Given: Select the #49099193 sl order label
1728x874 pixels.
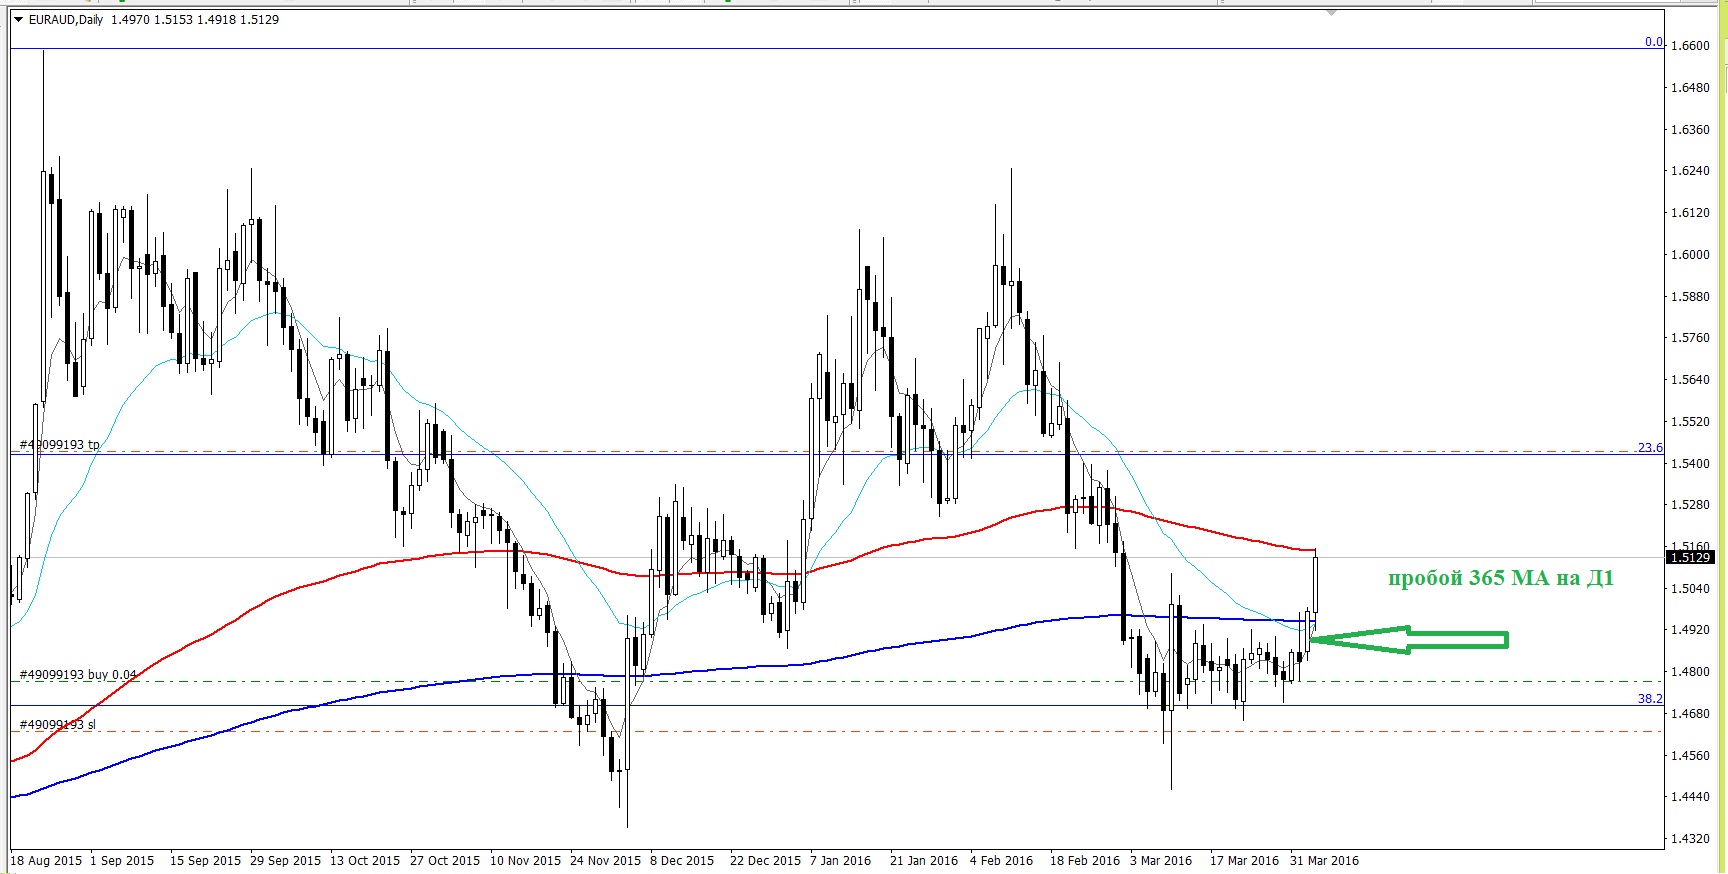Looking at the screenshot, I should click(x=58, y=724).
